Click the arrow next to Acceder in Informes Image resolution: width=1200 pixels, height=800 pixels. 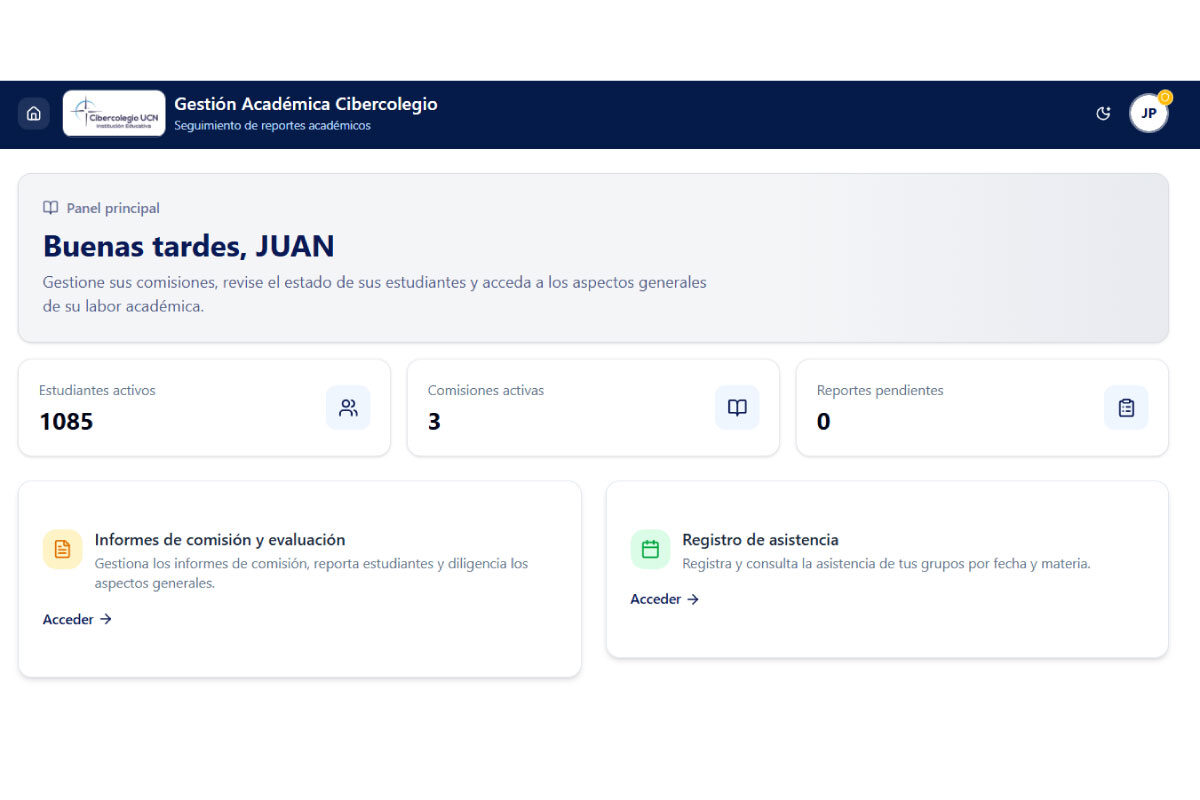point(105,619)
